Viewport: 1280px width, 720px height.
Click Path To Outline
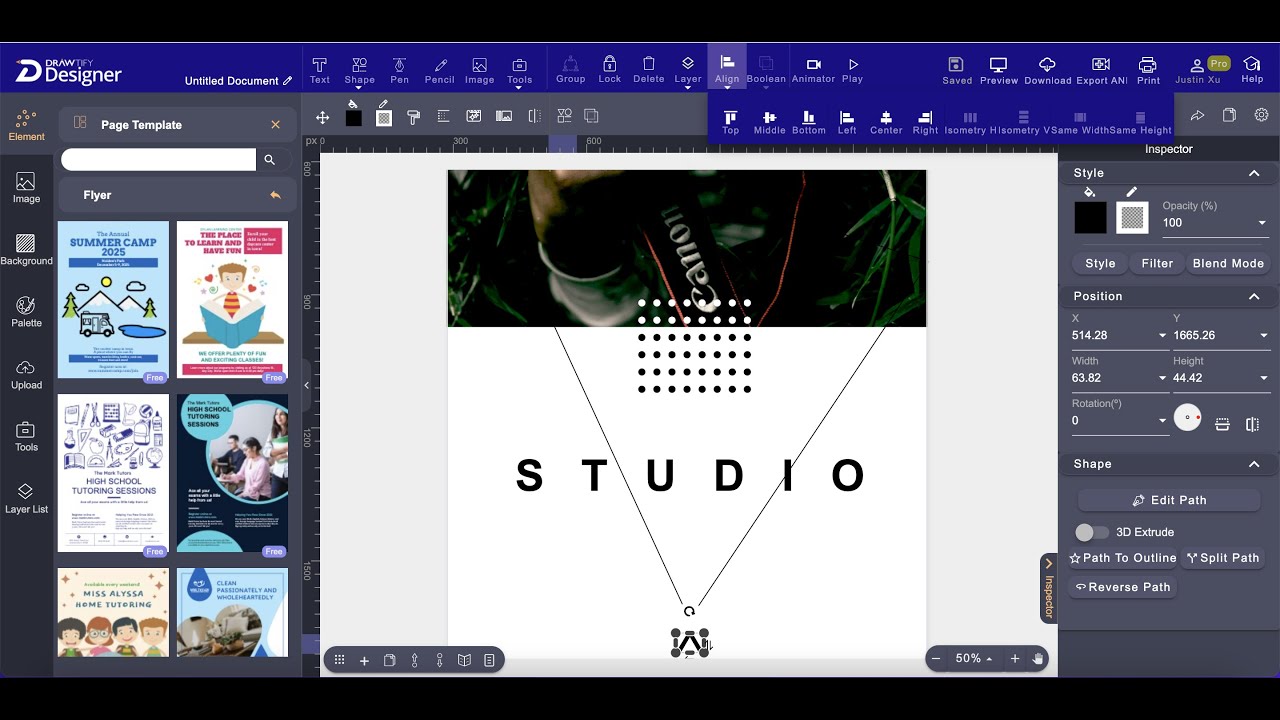(1122, 558)
